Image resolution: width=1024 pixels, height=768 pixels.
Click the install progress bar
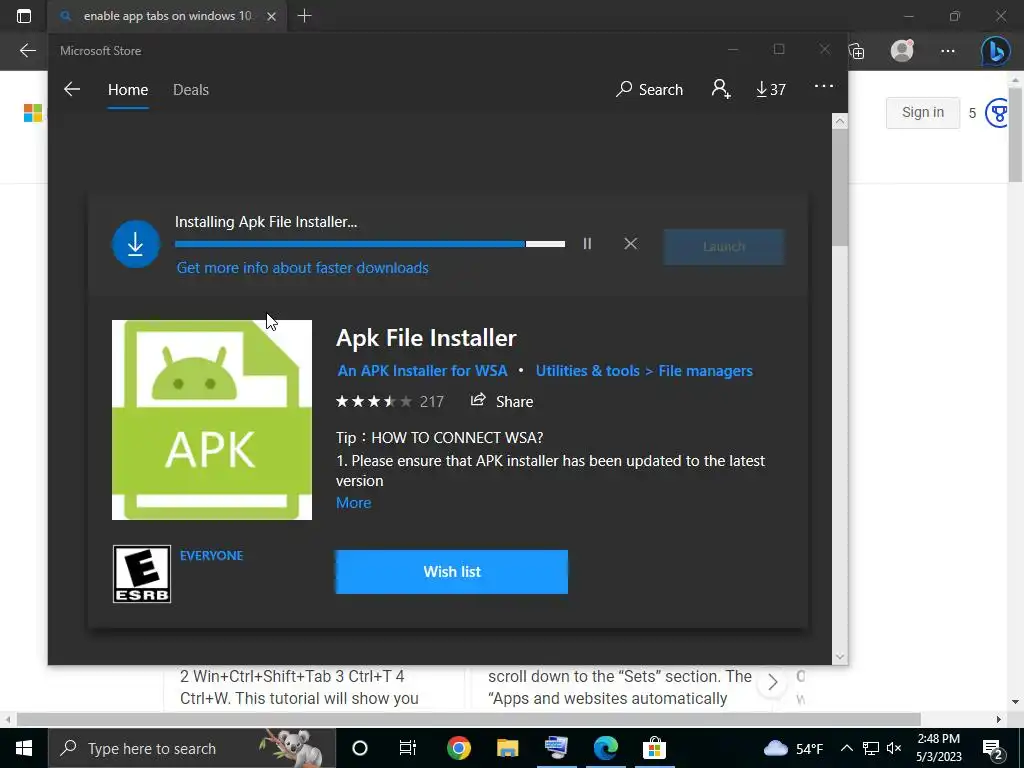point(370,244)
